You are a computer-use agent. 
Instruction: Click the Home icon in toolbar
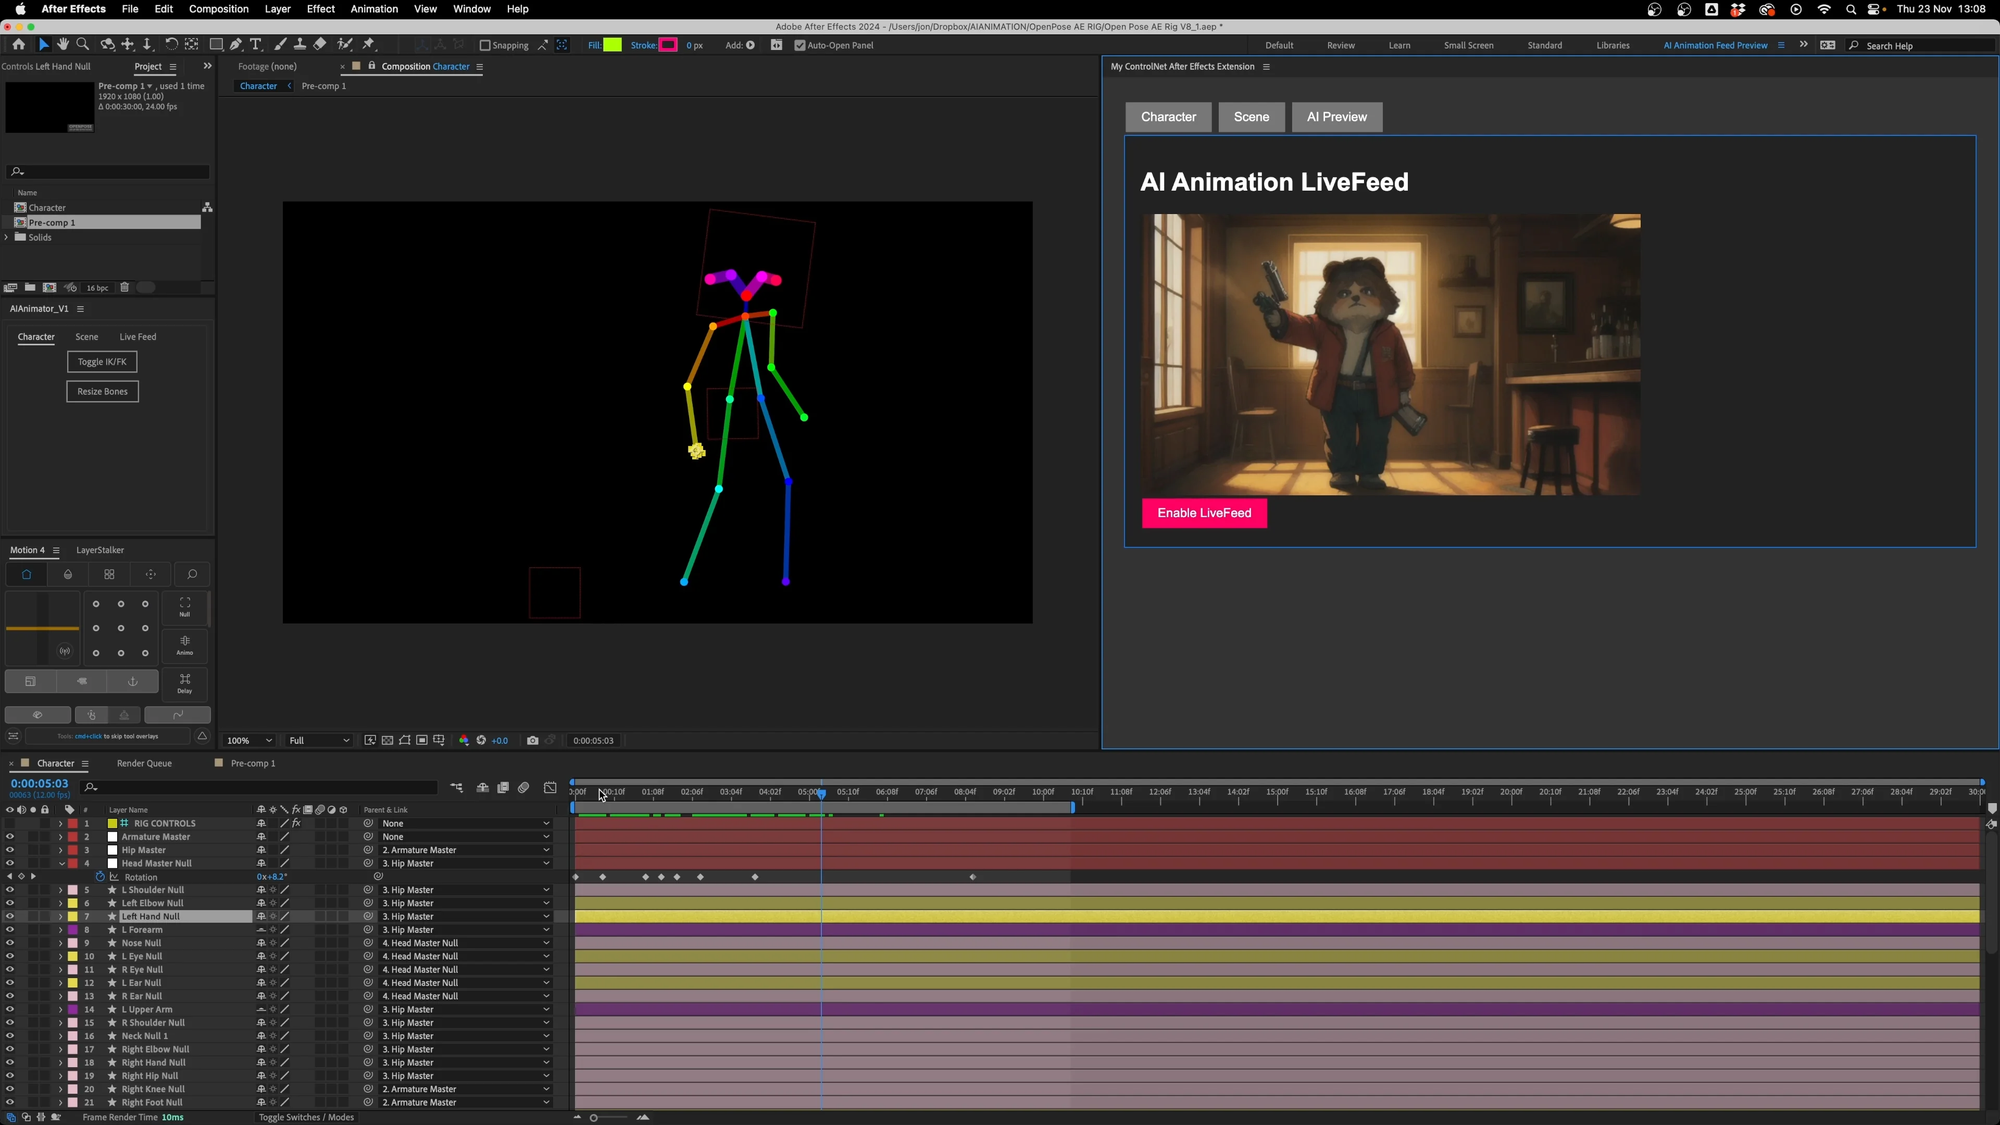click(x=19, y=45)
